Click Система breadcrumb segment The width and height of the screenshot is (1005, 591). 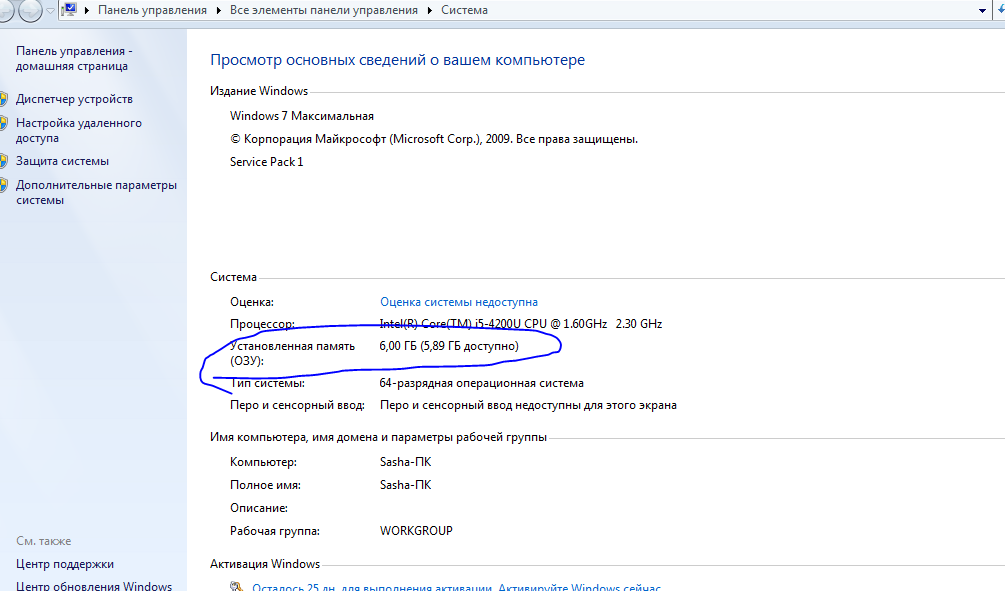465,11
